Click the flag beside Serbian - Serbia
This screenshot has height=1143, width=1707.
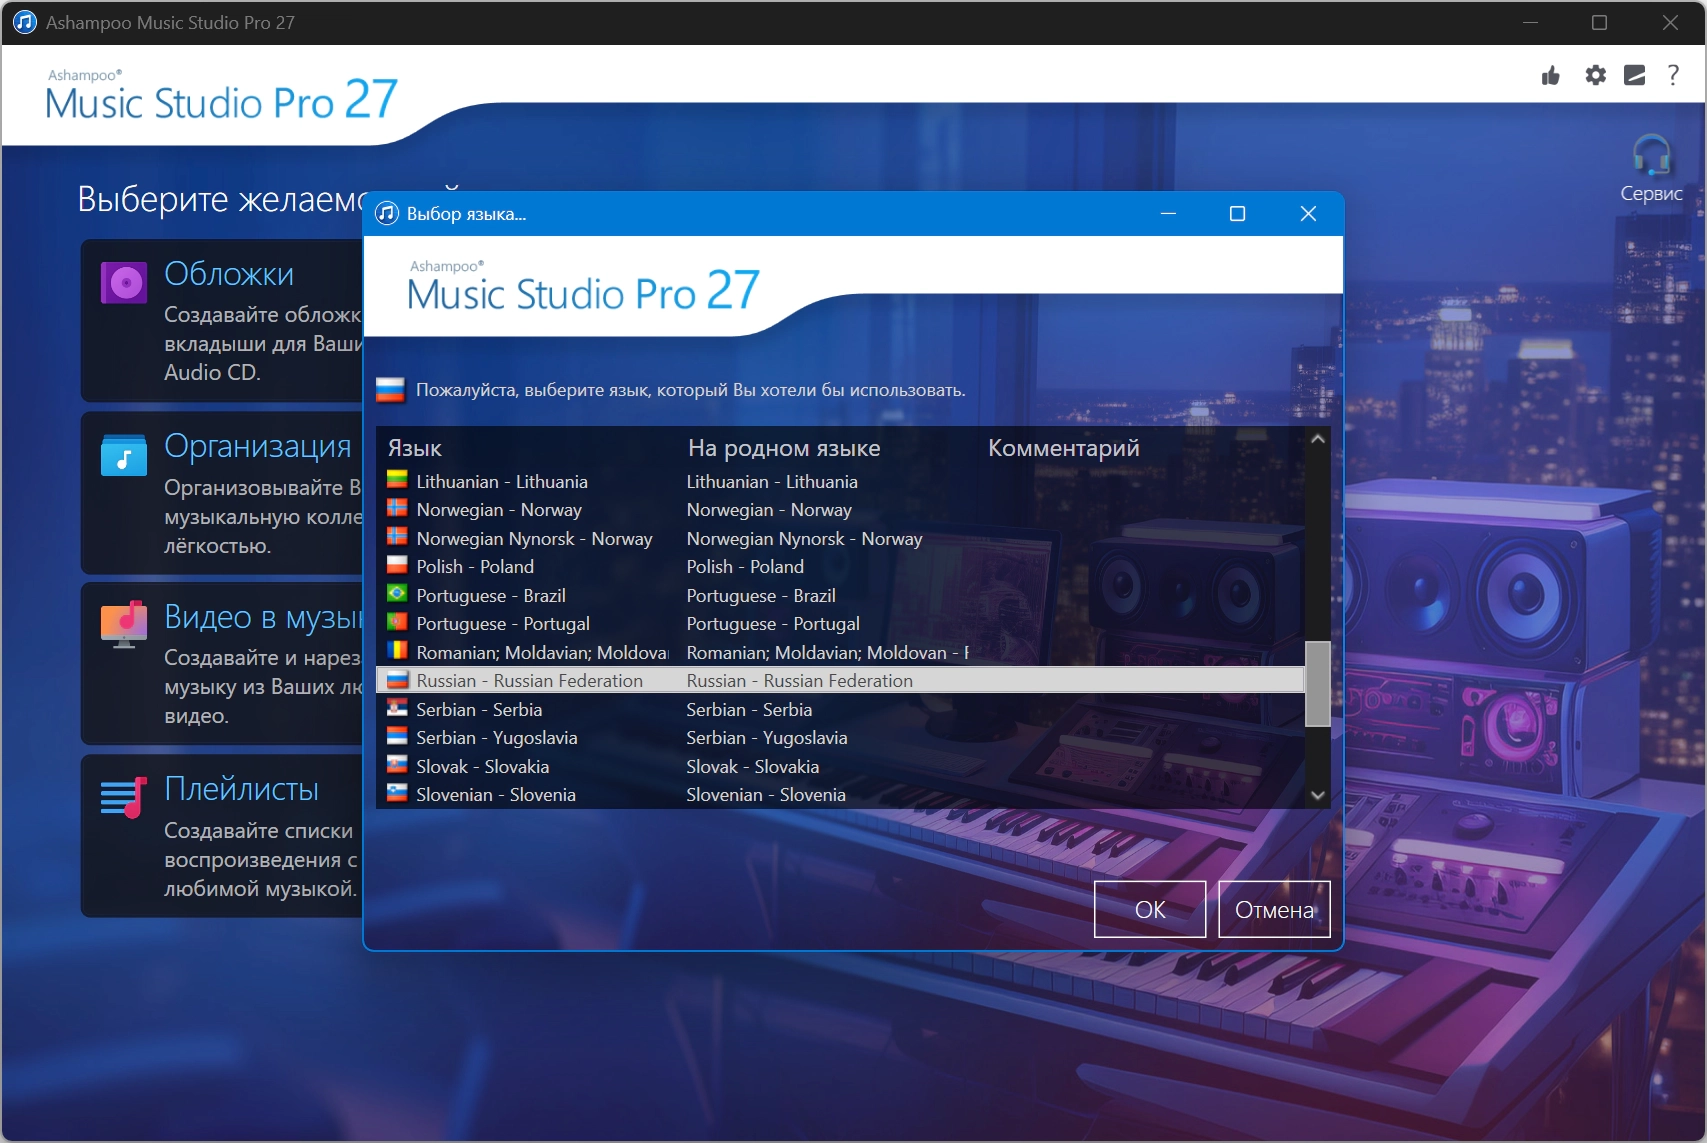coord(397,708)
